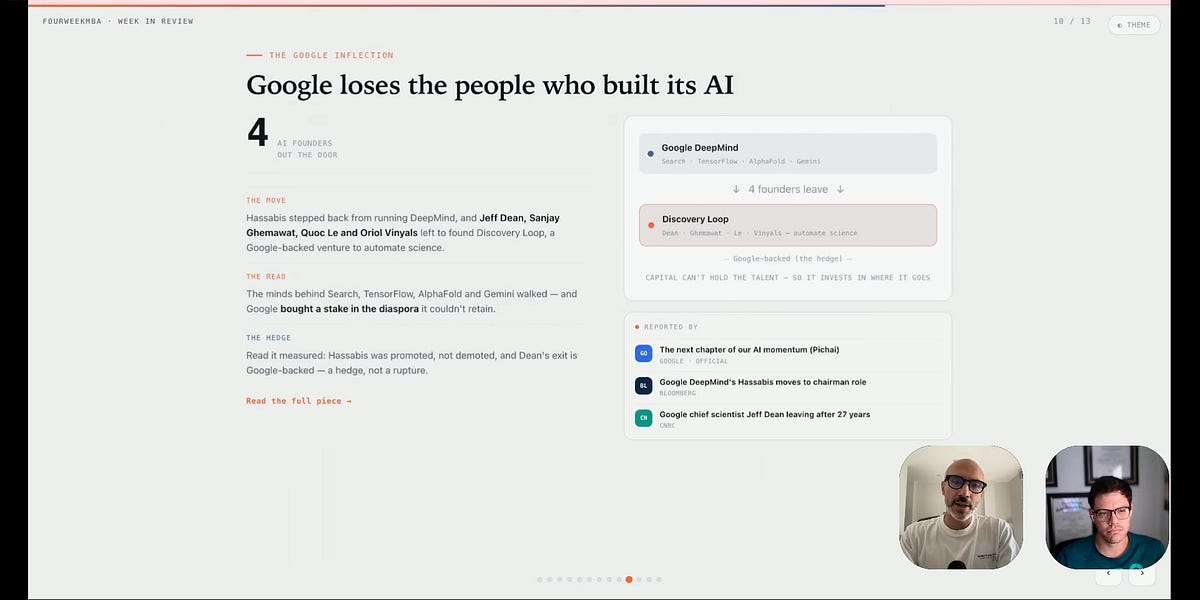Select the Google DeepMind card
Image resolution: width=1200 pixels, height=600 pixels.
click(788, 154)
